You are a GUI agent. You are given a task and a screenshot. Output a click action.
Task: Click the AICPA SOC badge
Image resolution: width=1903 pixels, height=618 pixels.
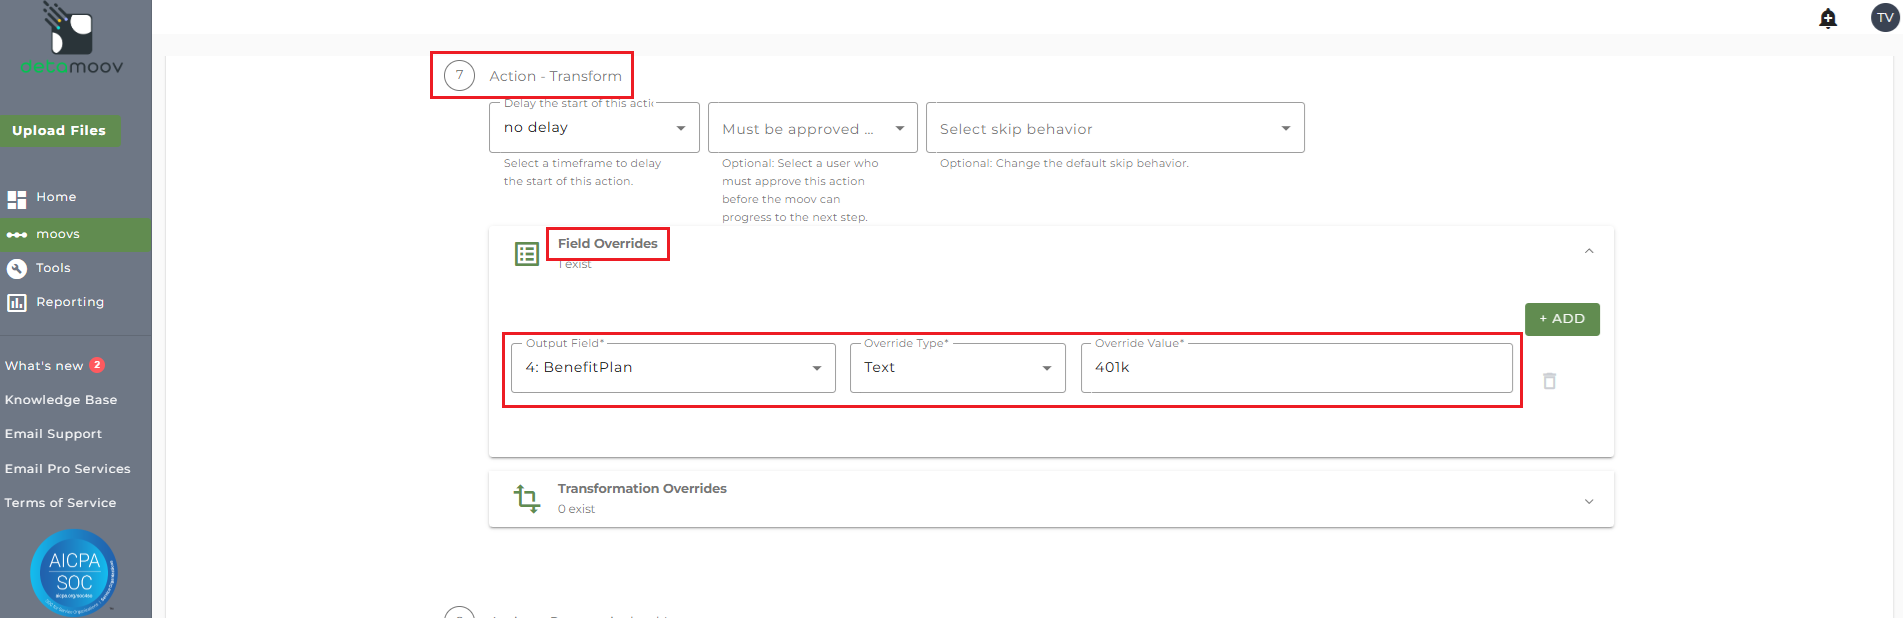tap(74, 572)
